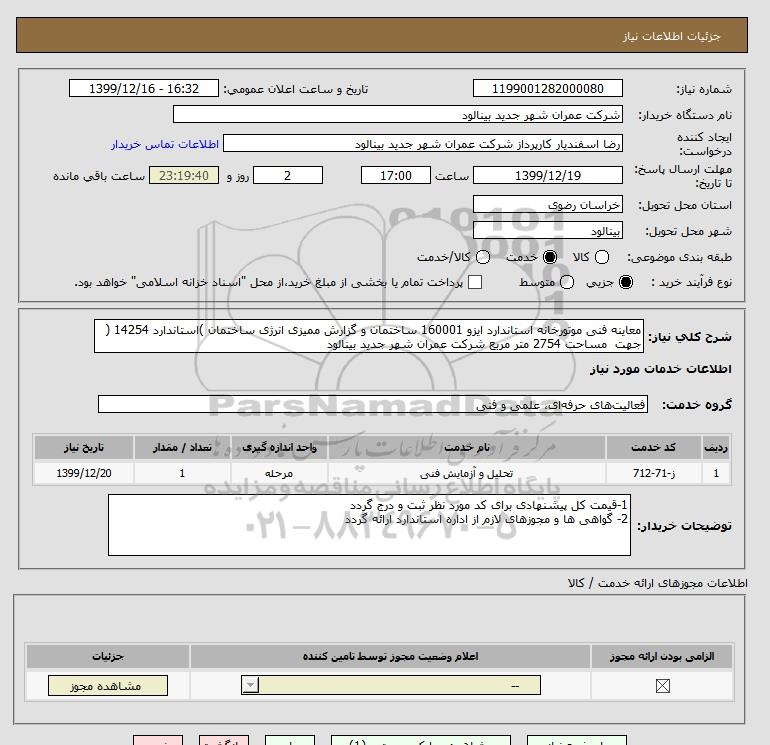Click the province field خراسان رضوی
Viewport: 770px width, 745px height.
(x=548, y=204)
